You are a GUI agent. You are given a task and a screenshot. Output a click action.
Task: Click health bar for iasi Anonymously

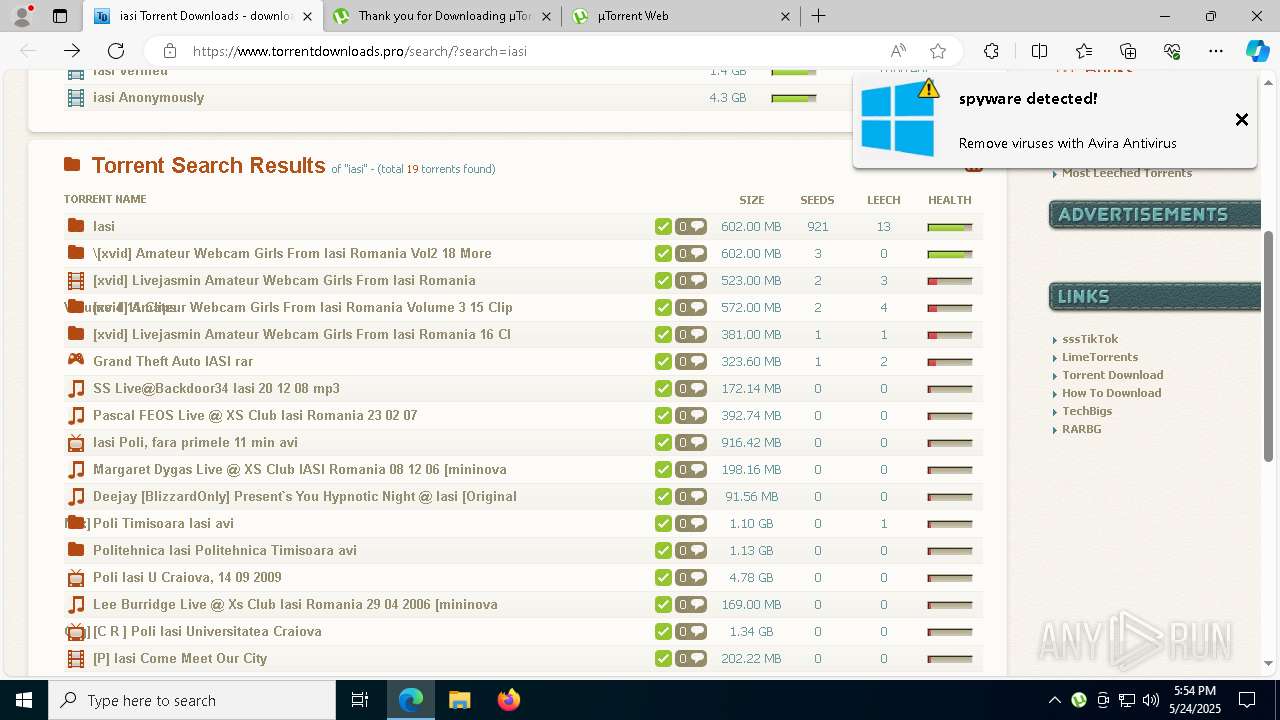794,98
